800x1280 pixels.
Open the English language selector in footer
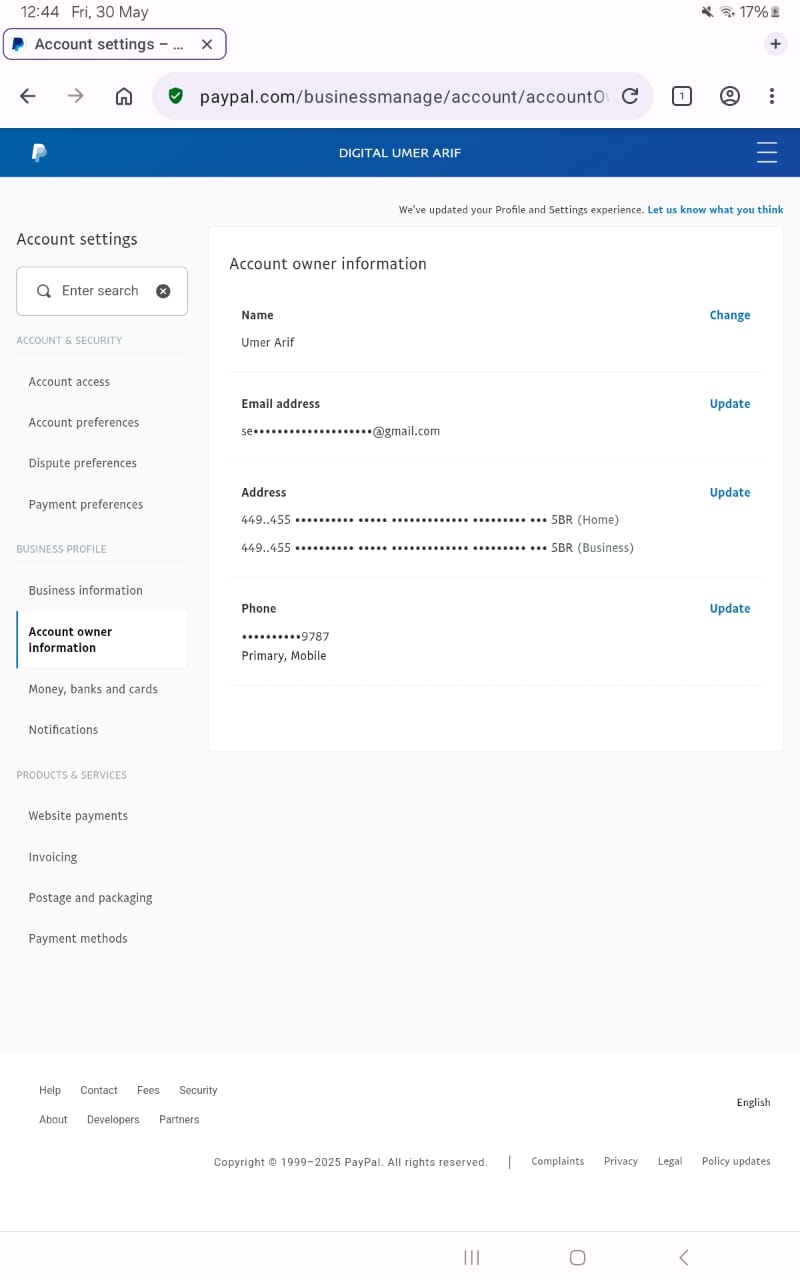click(753, 1102)
